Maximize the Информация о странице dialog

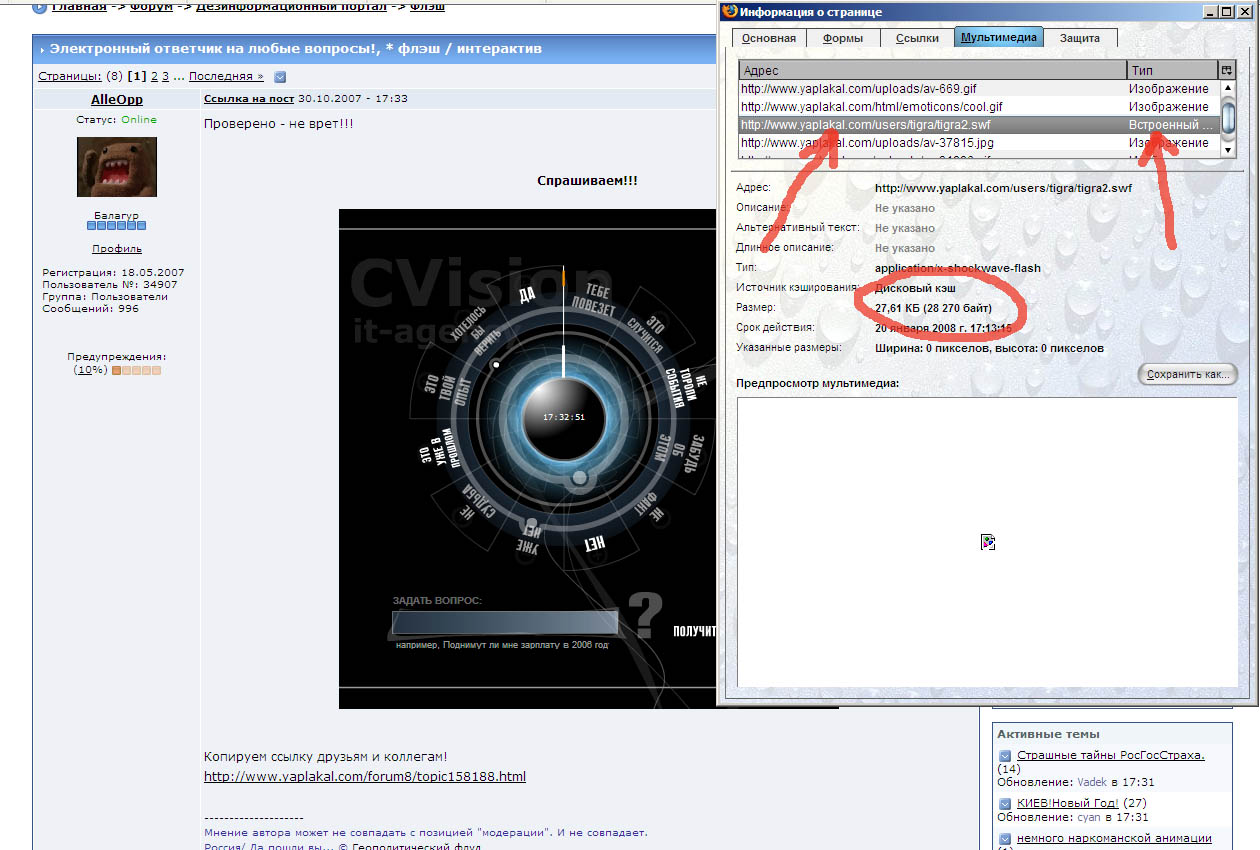[1227, 11]
